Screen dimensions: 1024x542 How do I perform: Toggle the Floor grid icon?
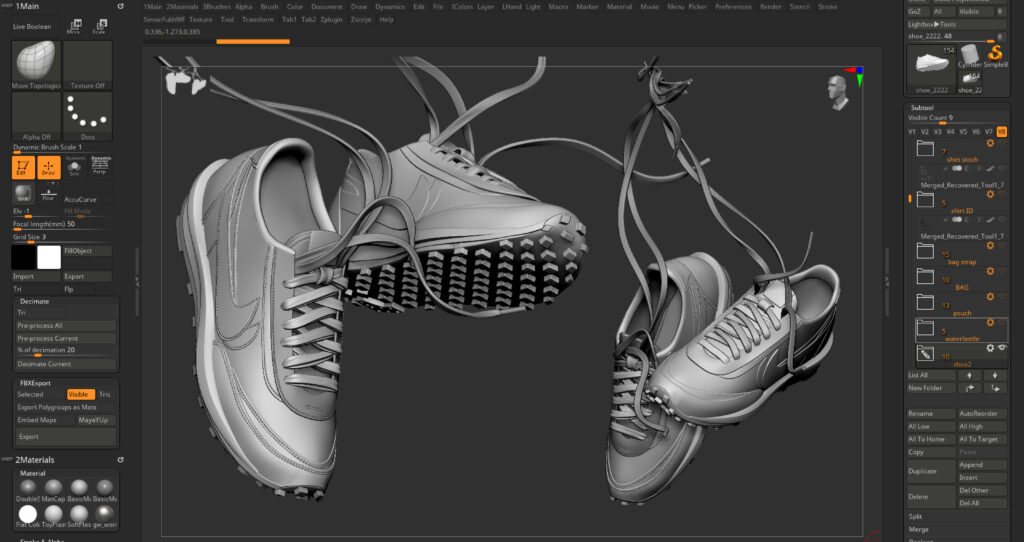click(x=48, y=193)
